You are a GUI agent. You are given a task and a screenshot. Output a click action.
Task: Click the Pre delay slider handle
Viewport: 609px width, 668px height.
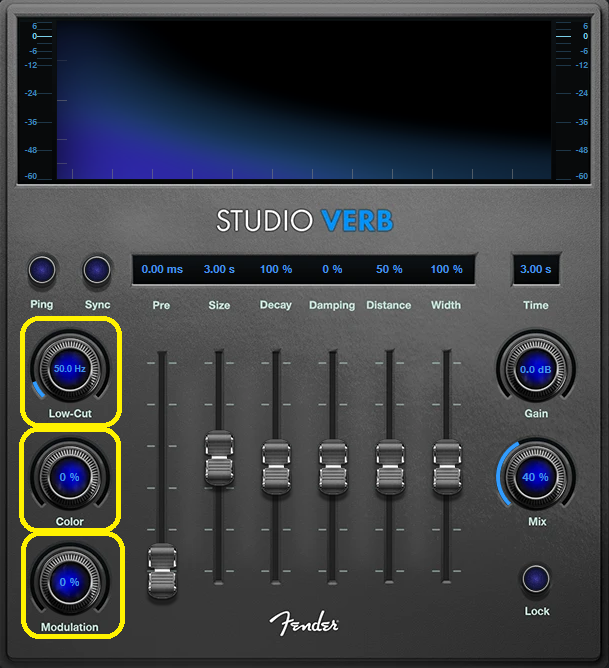click(x=161, y=571)
